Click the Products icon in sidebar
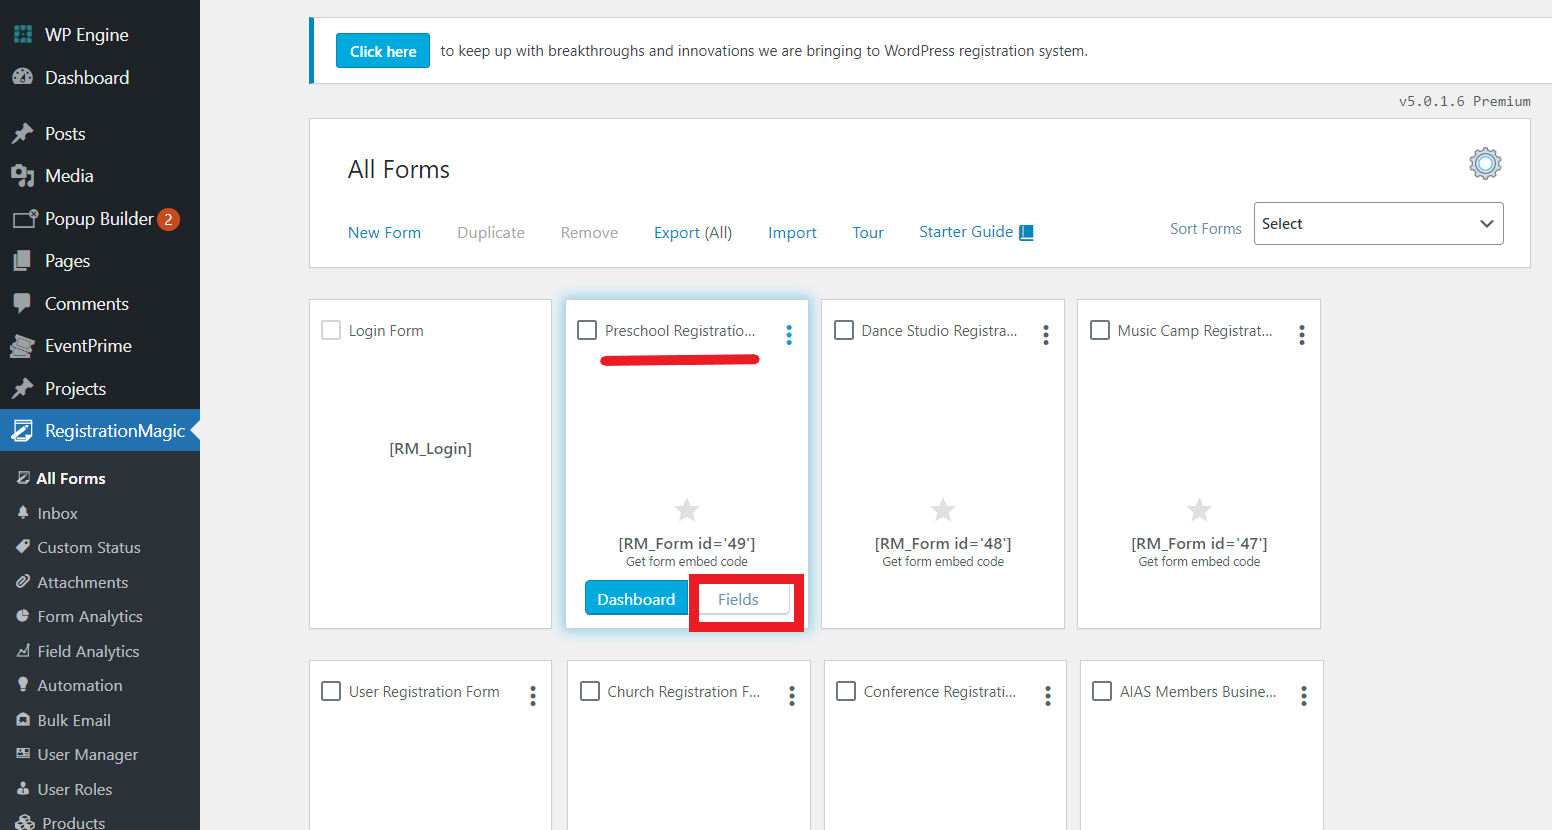Viewport: 1552px width, 830px height. 25,822
